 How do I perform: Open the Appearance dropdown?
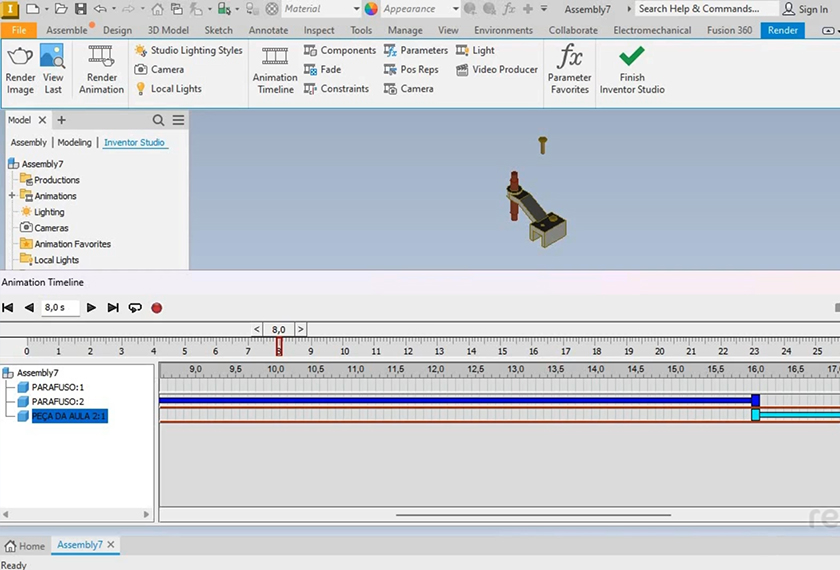tap(418, 9)
